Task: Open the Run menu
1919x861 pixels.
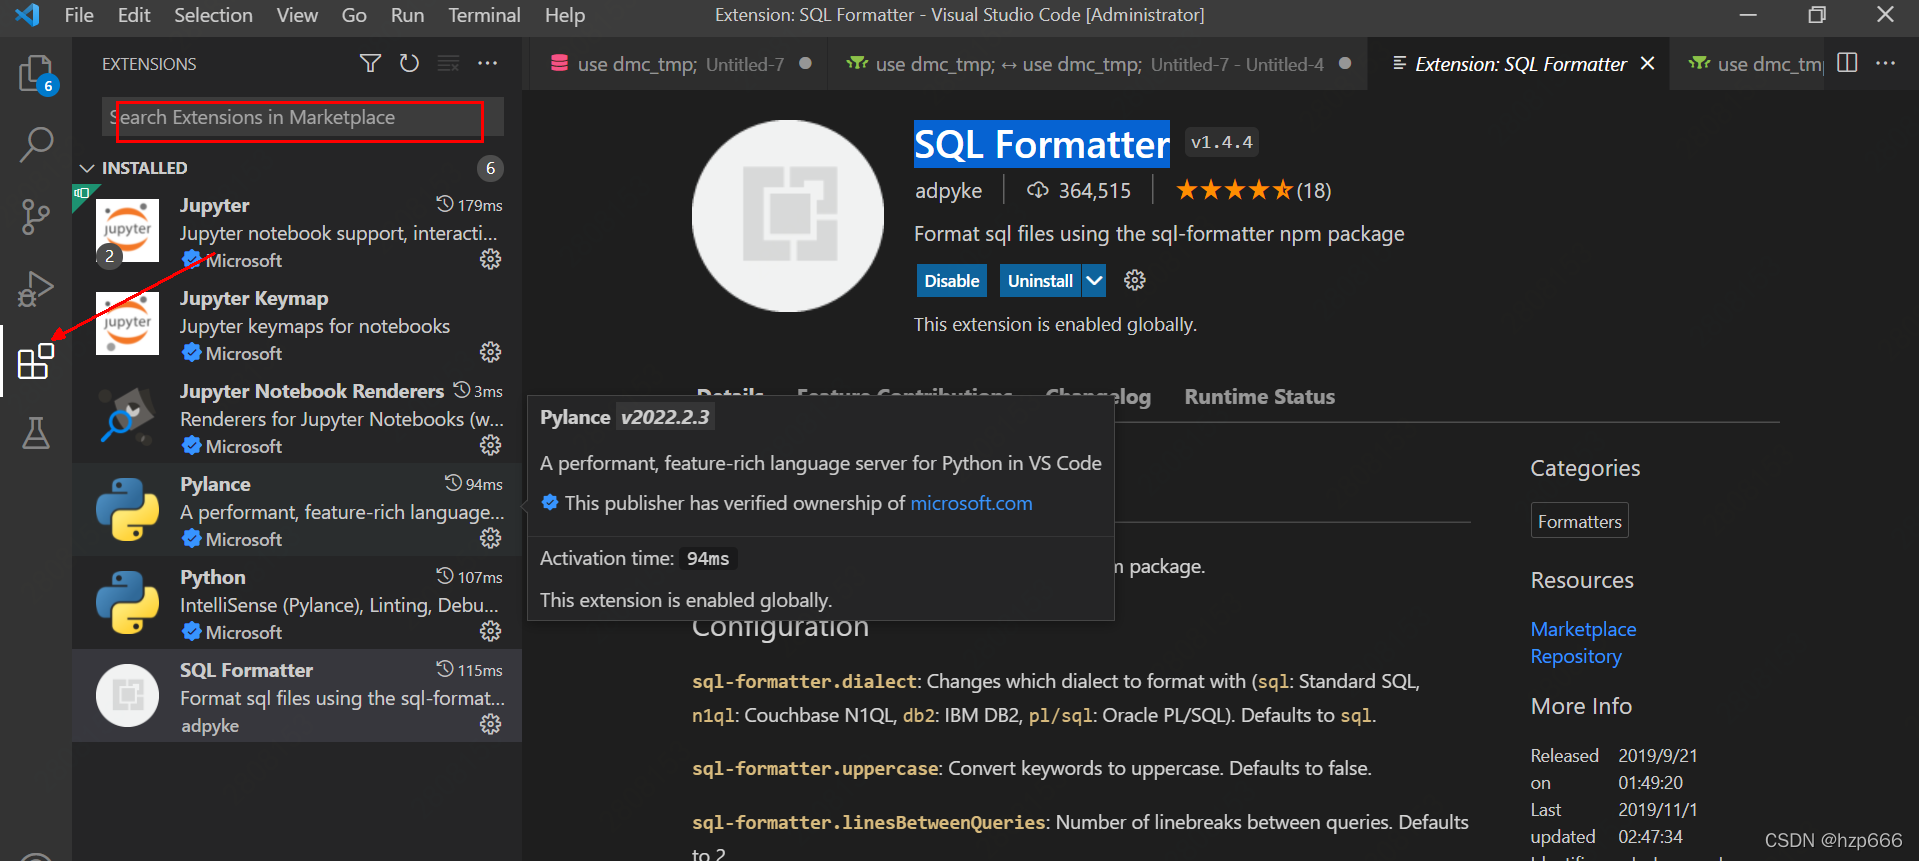Action: tap(407, 15)
